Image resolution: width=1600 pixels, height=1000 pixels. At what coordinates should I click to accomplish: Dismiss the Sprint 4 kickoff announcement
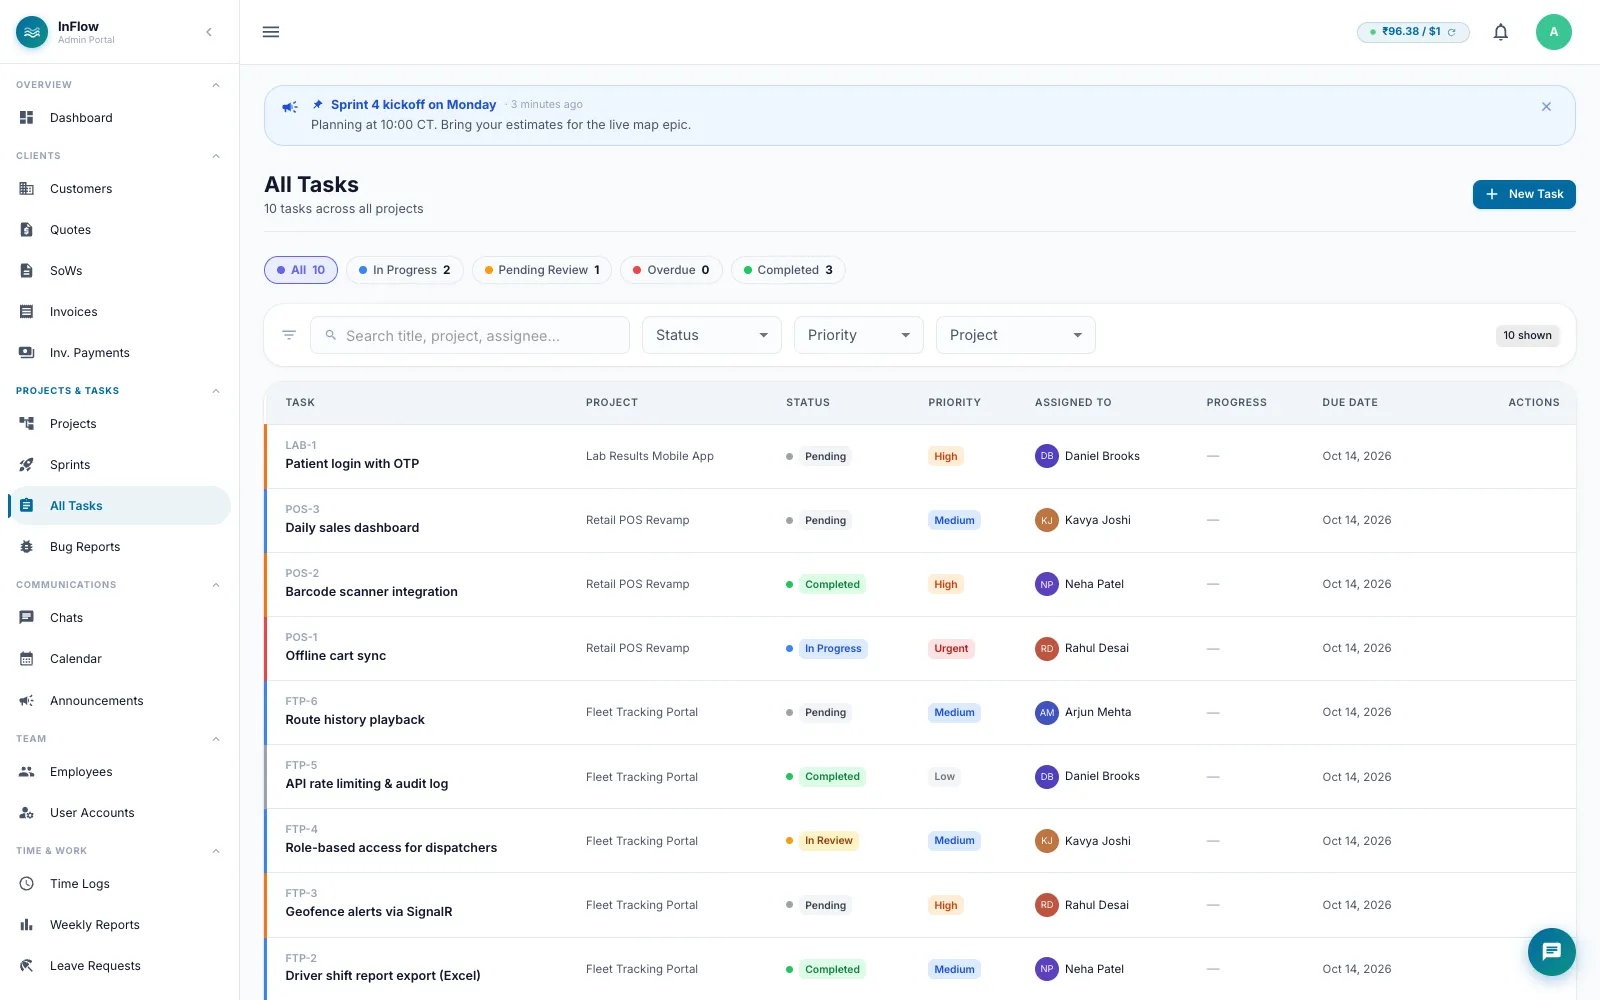(x=1546, y=107)
